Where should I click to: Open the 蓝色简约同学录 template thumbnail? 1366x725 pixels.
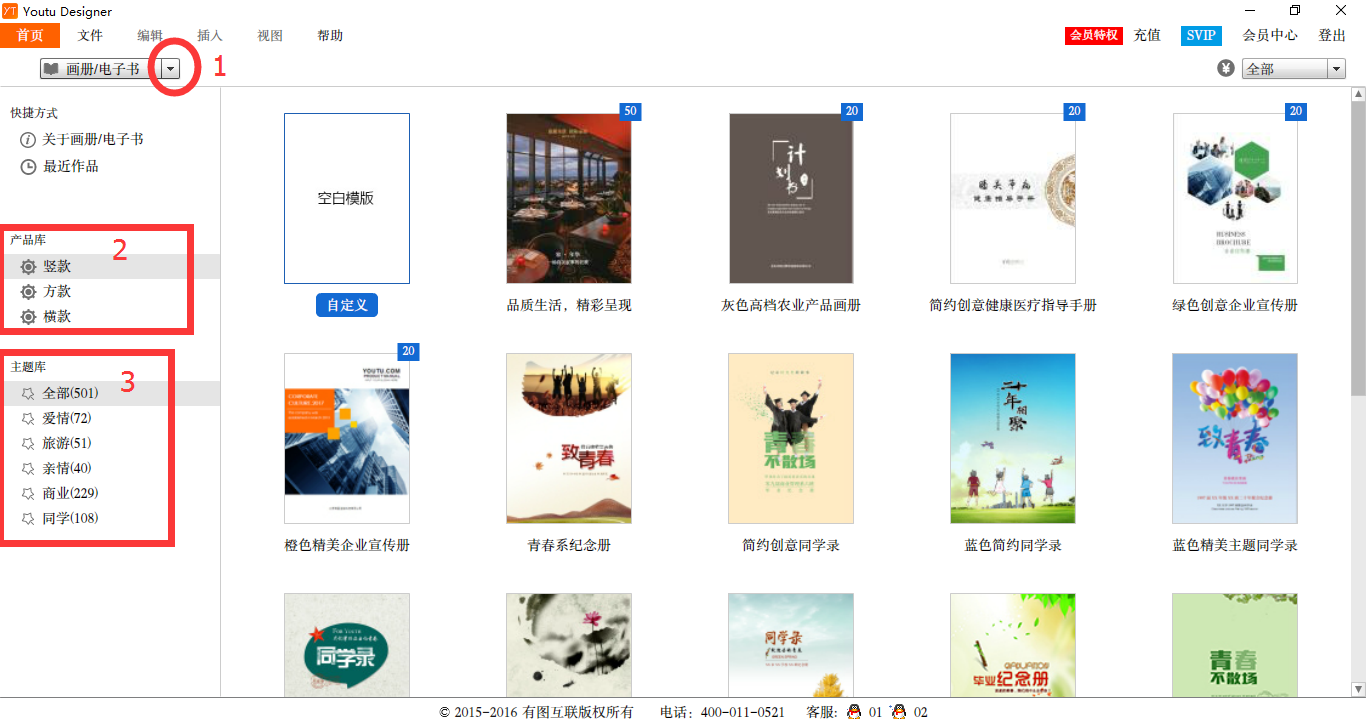(1013, 438)
